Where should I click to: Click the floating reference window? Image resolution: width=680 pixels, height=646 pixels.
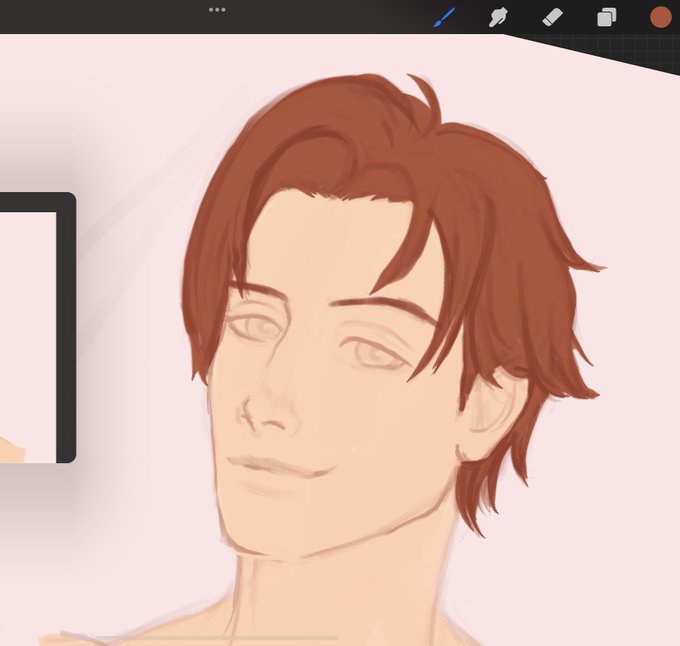pos(38,328)
